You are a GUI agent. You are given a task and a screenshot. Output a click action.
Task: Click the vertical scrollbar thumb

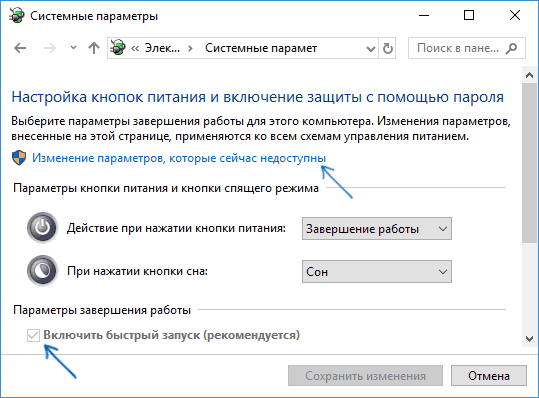[x=529, y=163]
